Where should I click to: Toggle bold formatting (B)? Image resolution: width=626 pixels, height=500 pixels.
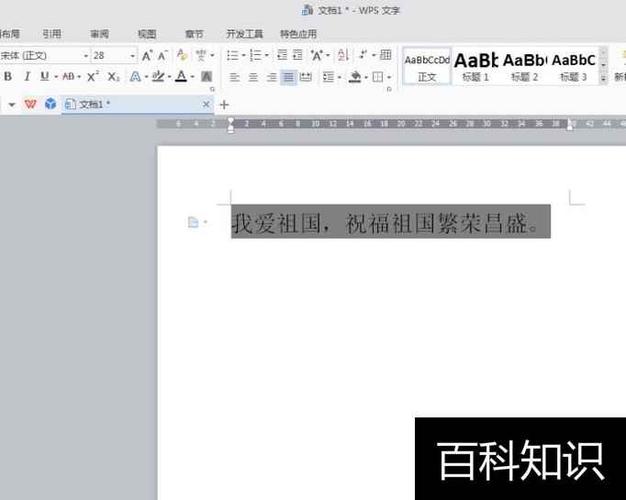pyautogui.click(x=8, y=76)
